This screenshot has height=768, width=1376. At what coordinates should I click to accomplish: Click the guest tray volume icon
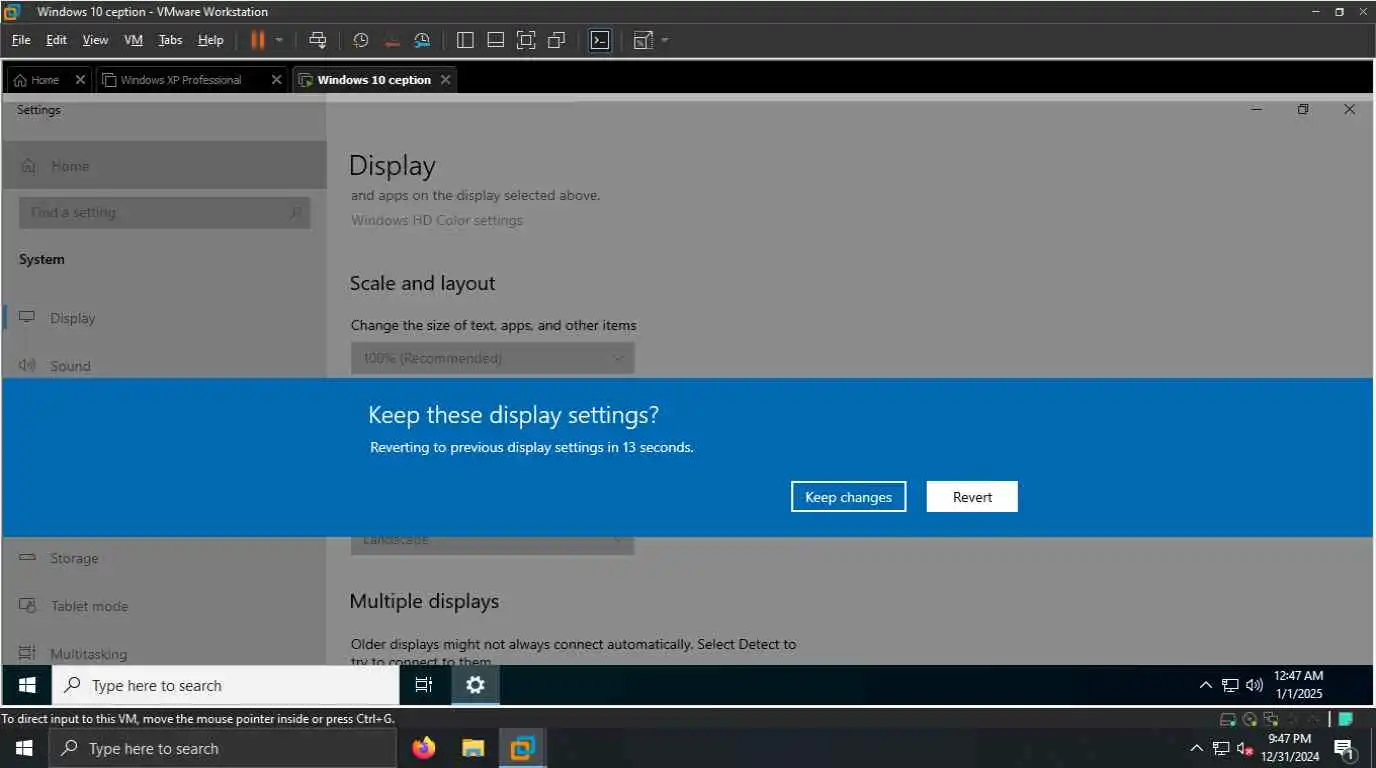coord(1255,685)
